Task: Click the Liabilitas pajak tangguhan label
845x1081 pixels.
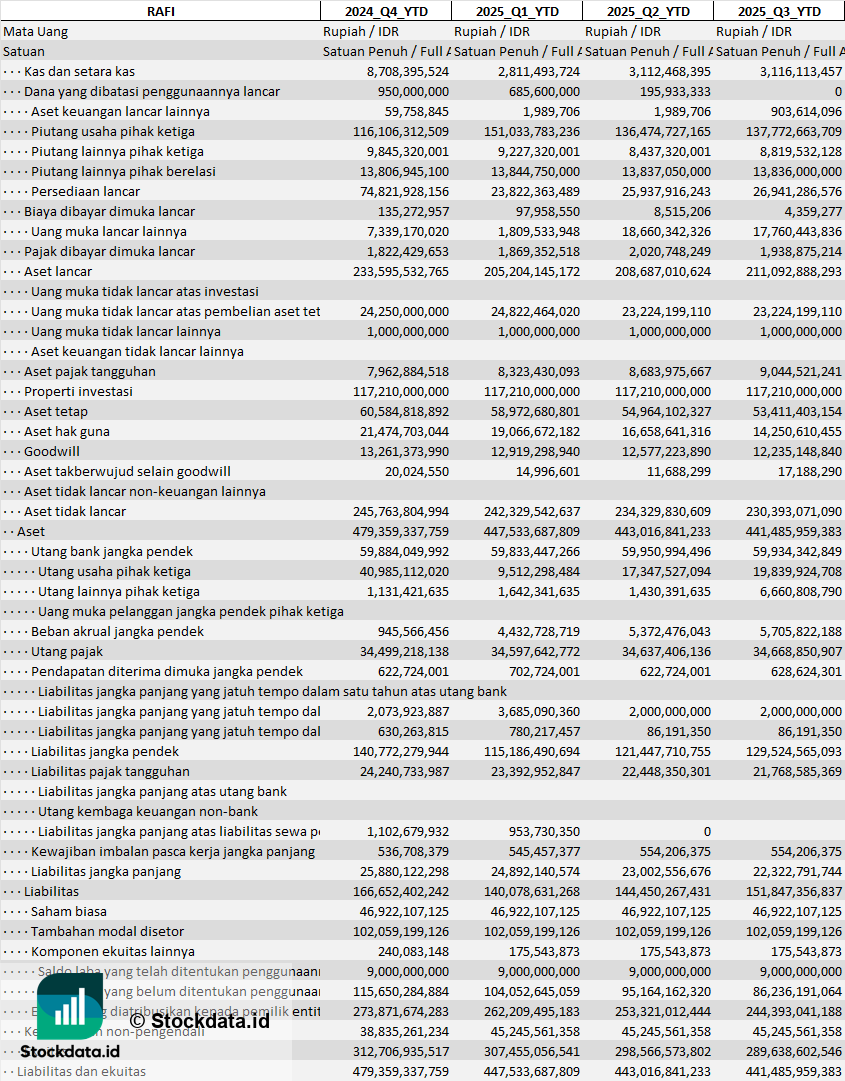Action: 110,771
